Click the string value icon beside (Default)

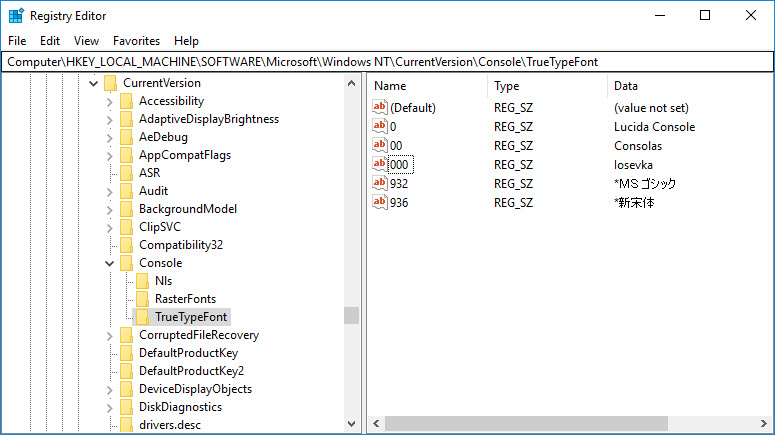(380, 107)
